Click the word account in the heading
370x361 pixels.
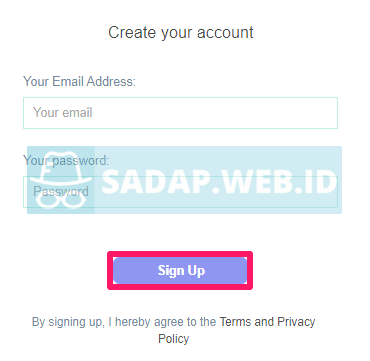[225, 33]
